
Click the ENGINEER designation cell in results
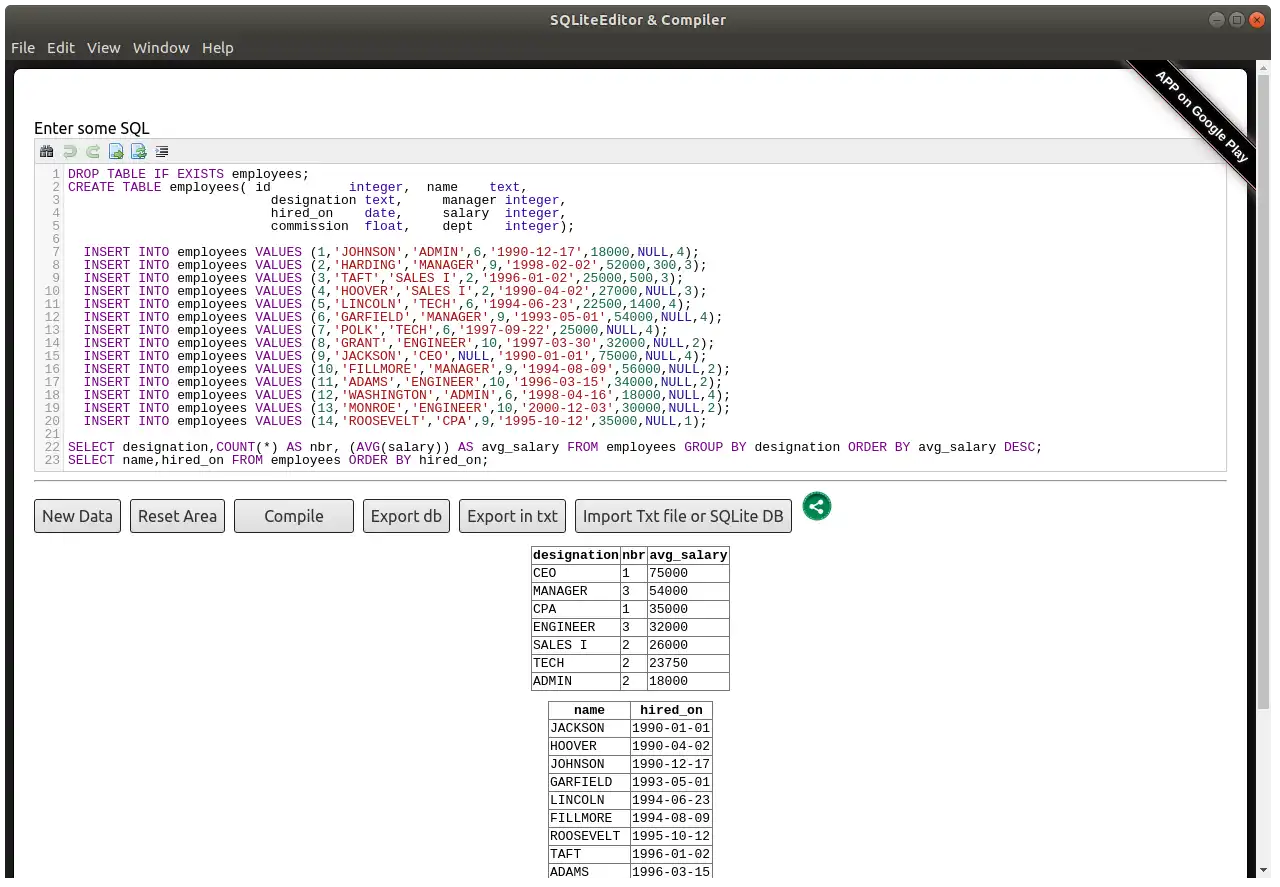pyautogui.click(x=576, y=627)
